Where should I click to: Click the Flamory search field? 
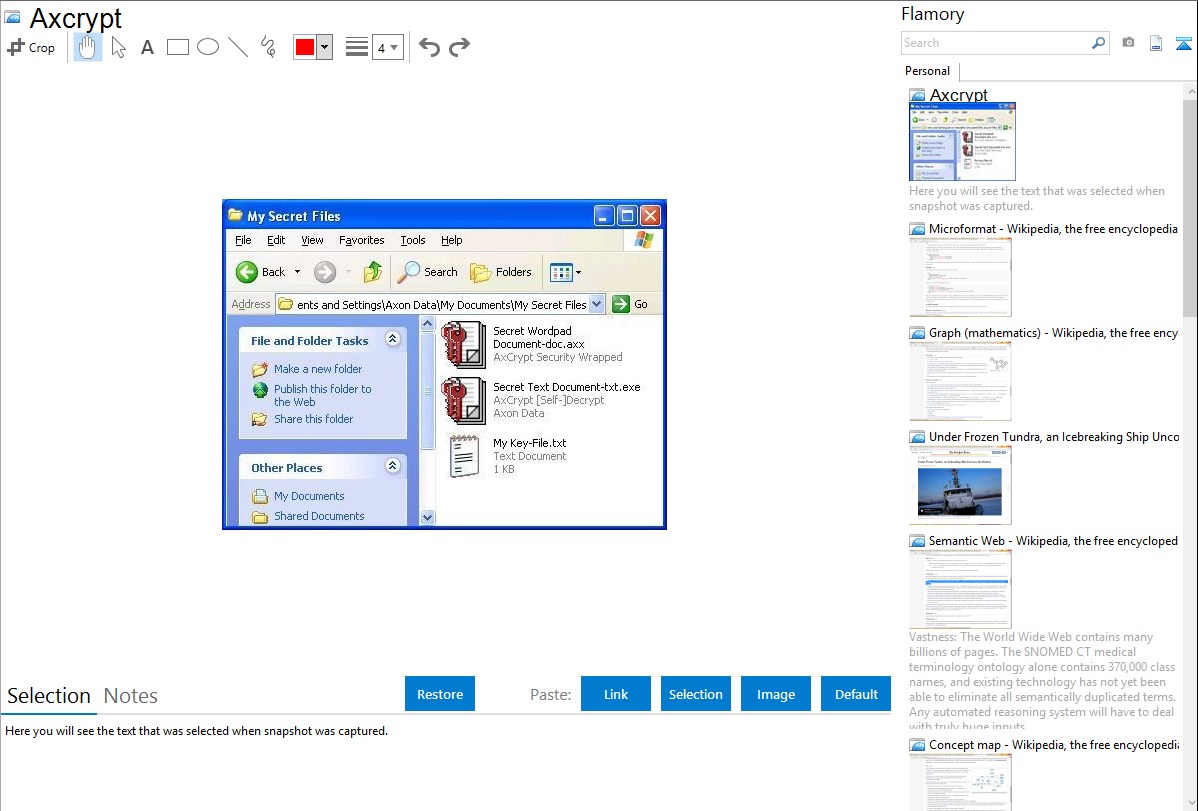click(995, 43)
